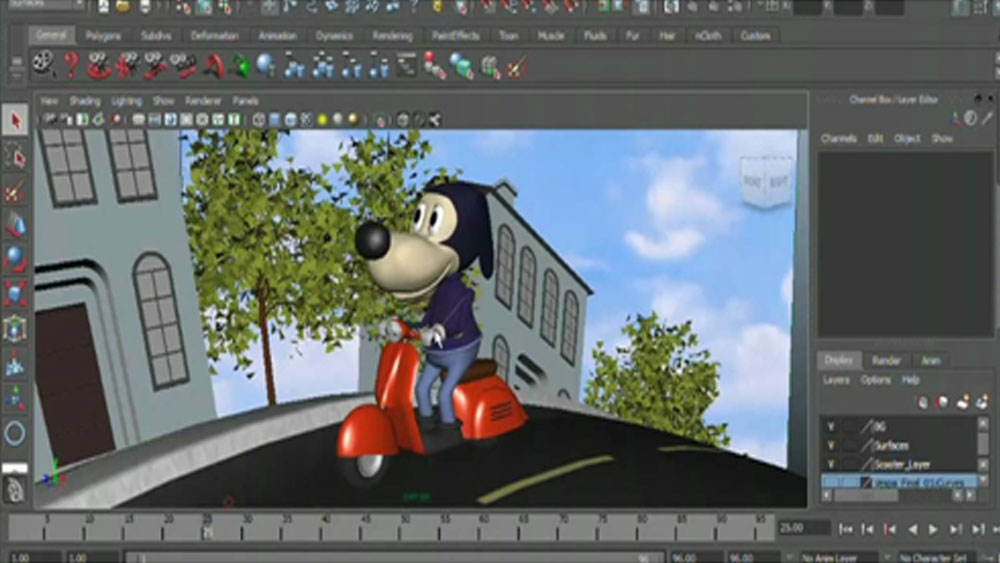Viewport: 1000px width, 563px height.
Task: Open the Render layer tab
Action: coord(886,360)
